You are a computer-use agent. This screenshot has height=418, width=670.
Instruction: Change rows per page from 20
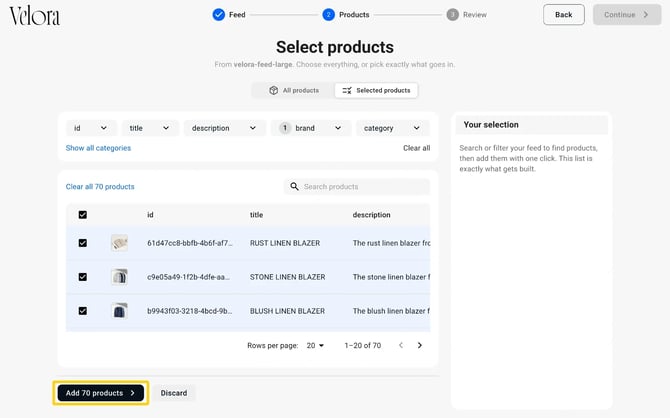tap(315, 345)
